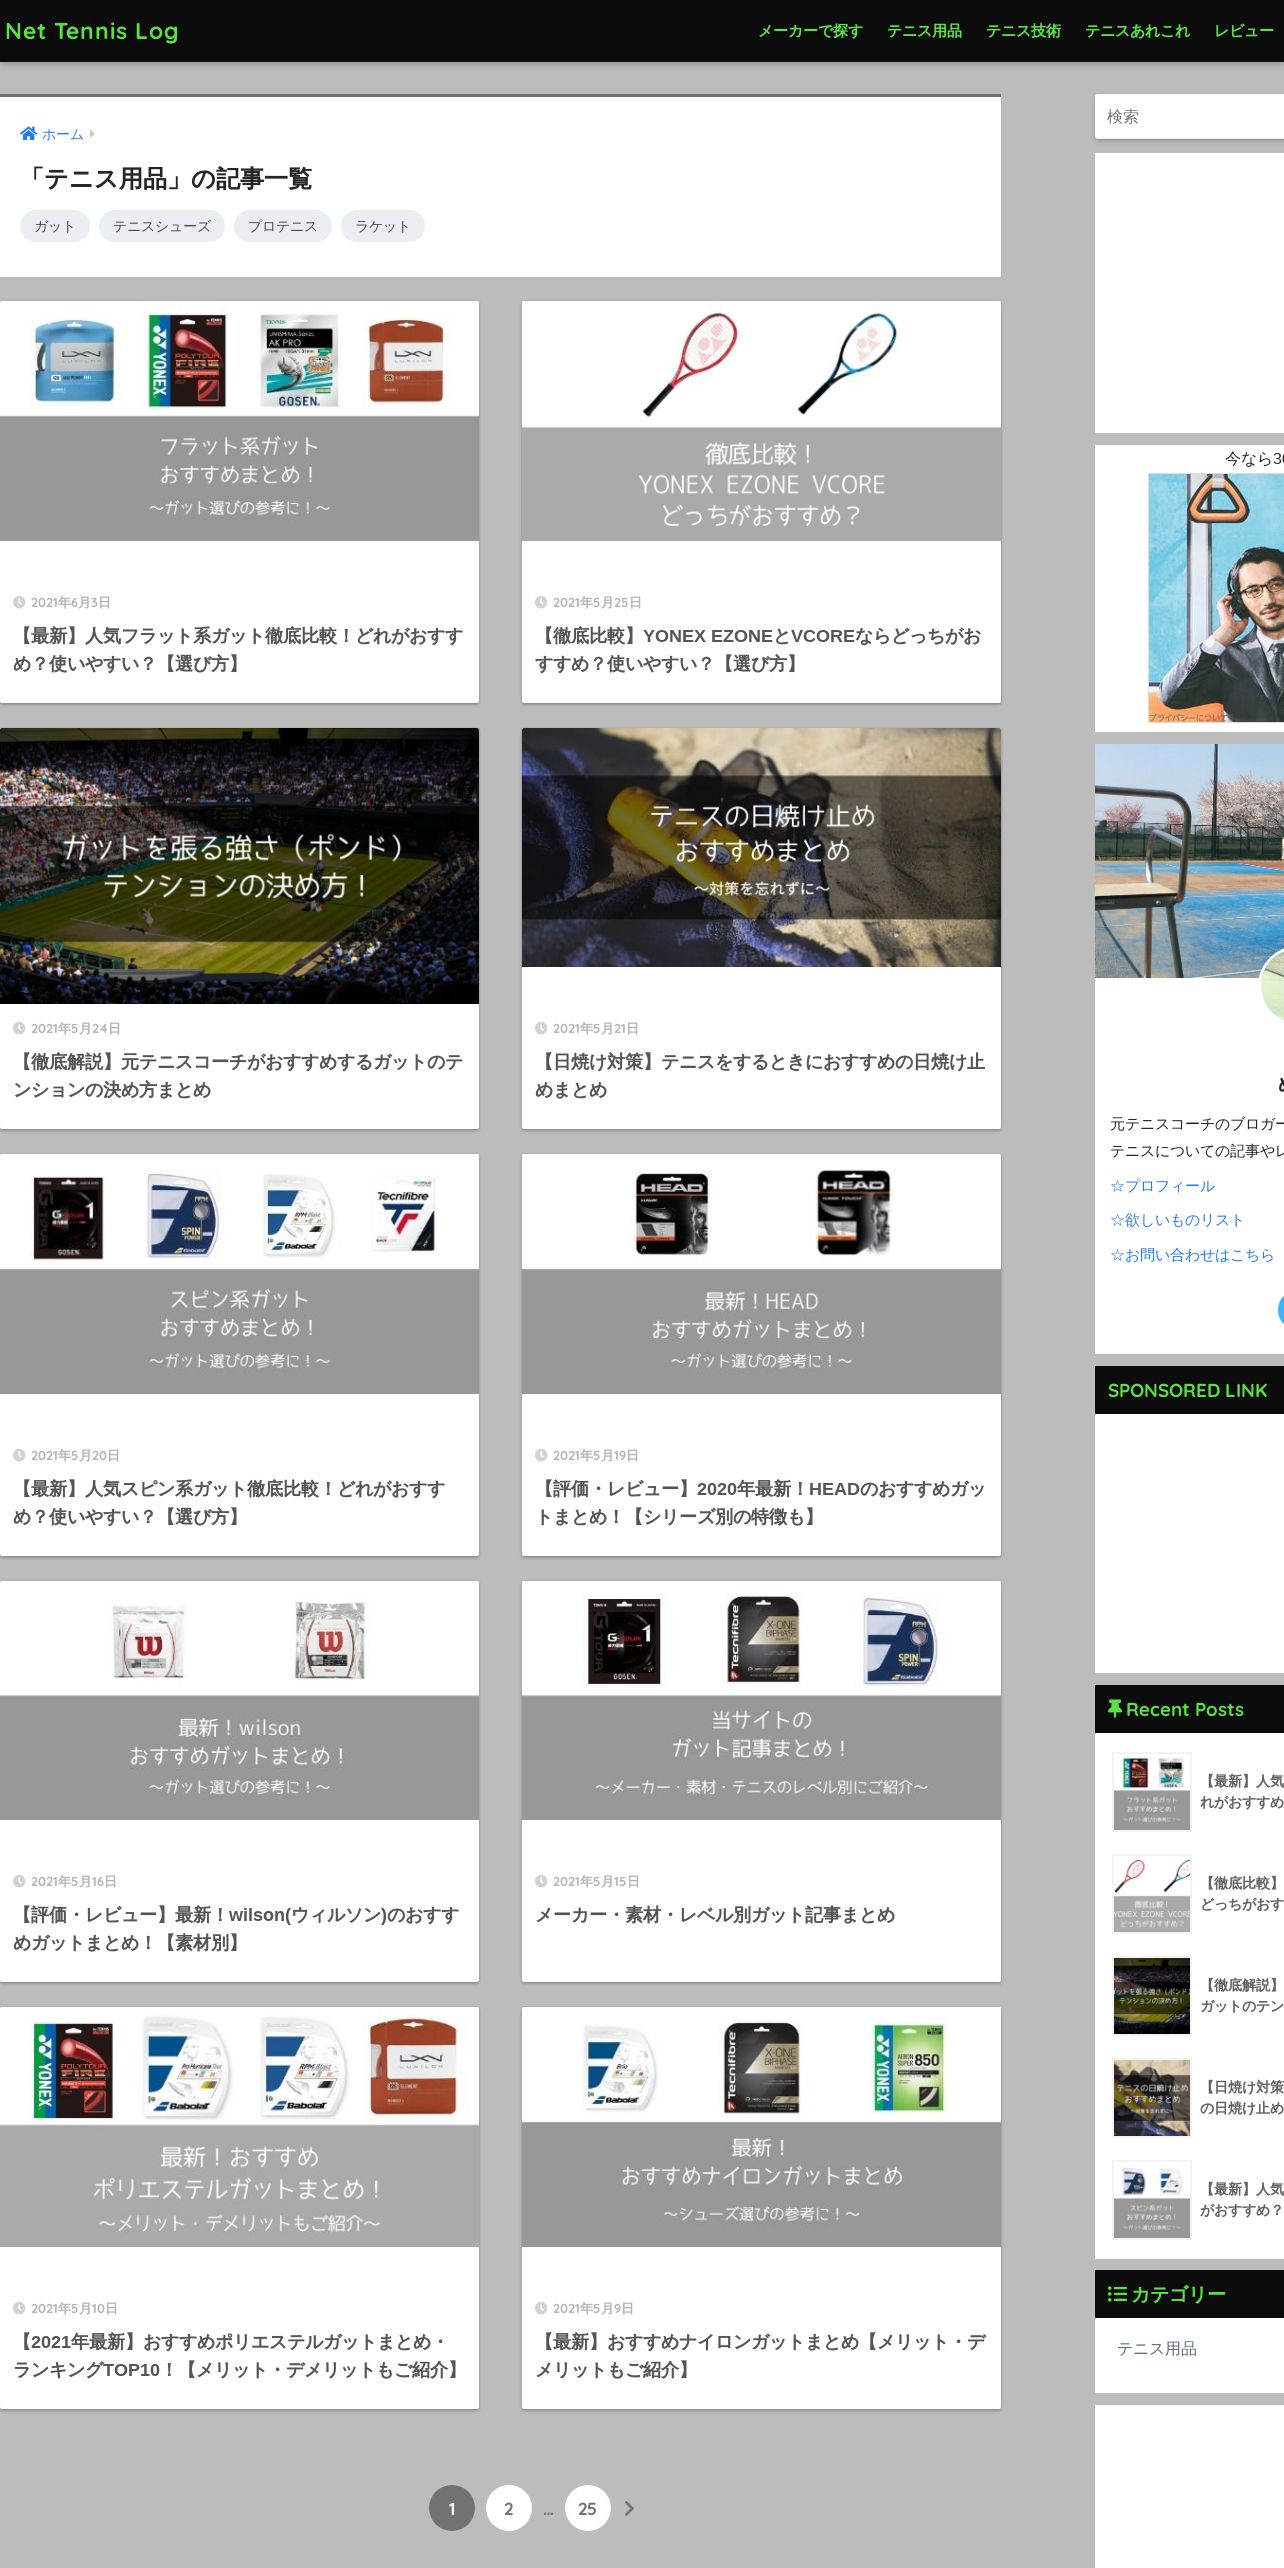Open the ☆欲しいものリスト sidebar link
The width and height of the screenshot is (1284, 2568).
point(1177,1220)
